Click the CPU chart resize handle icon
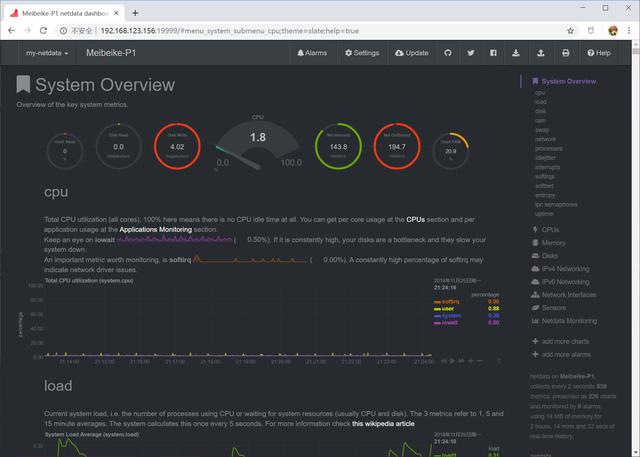This screenshot has height=457, width=640. 499,361
